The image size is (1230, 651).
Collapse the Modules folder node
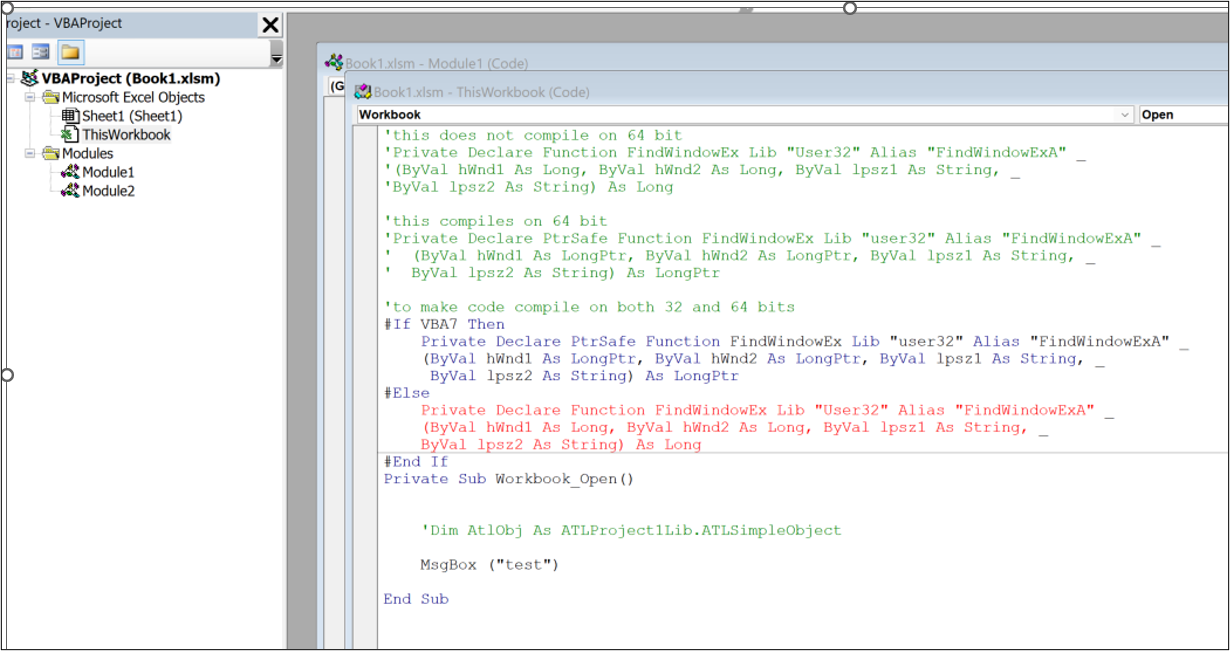31,153
